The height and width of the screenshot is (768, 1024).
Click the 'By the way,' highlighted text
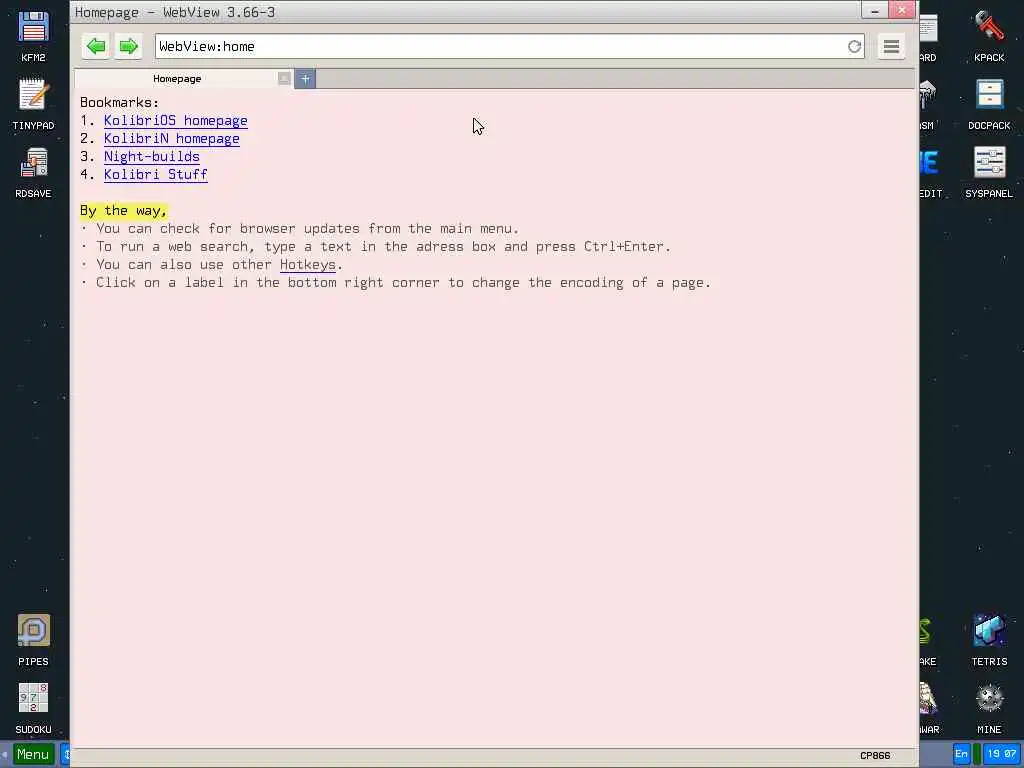point(123,210)
